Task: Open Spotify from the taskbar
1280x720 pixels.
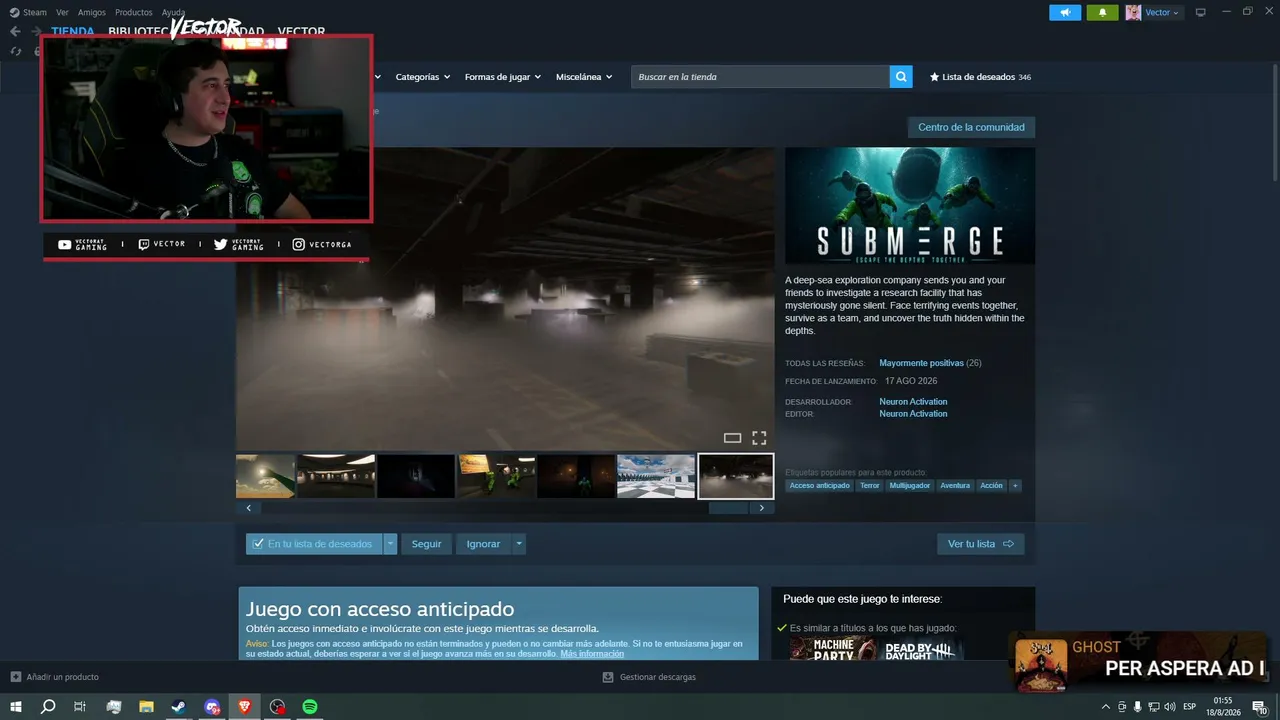Action: point(310,706)
